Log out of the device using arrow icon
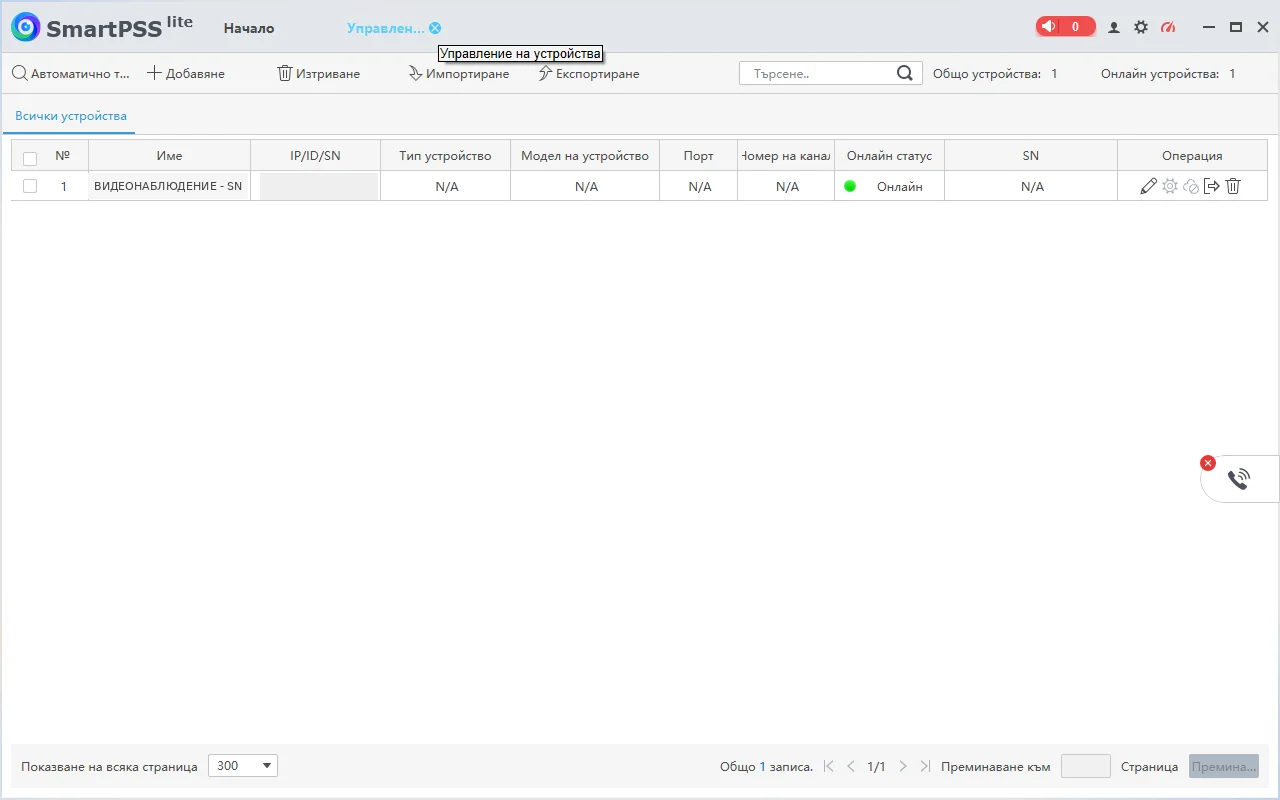Screen dimensions: 1280x800 pyautogui.click(x=1211, y=186)
